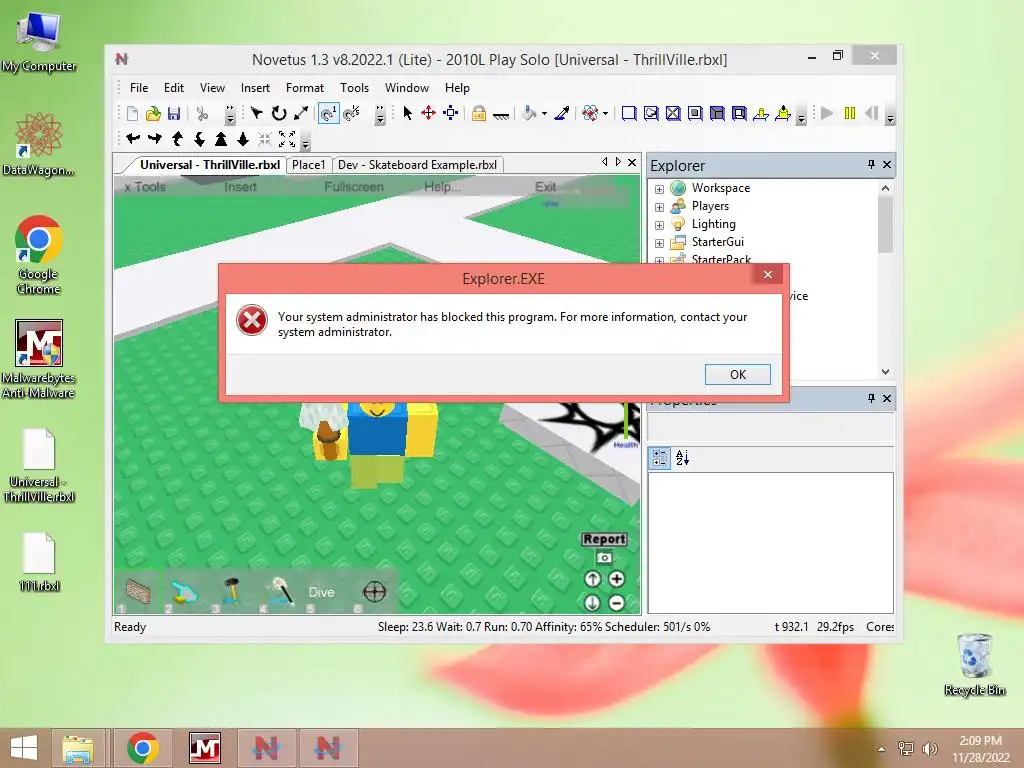
Task: Toggle Alphabetical A-Z sort in Properties
Action: [x=682, y=458]
